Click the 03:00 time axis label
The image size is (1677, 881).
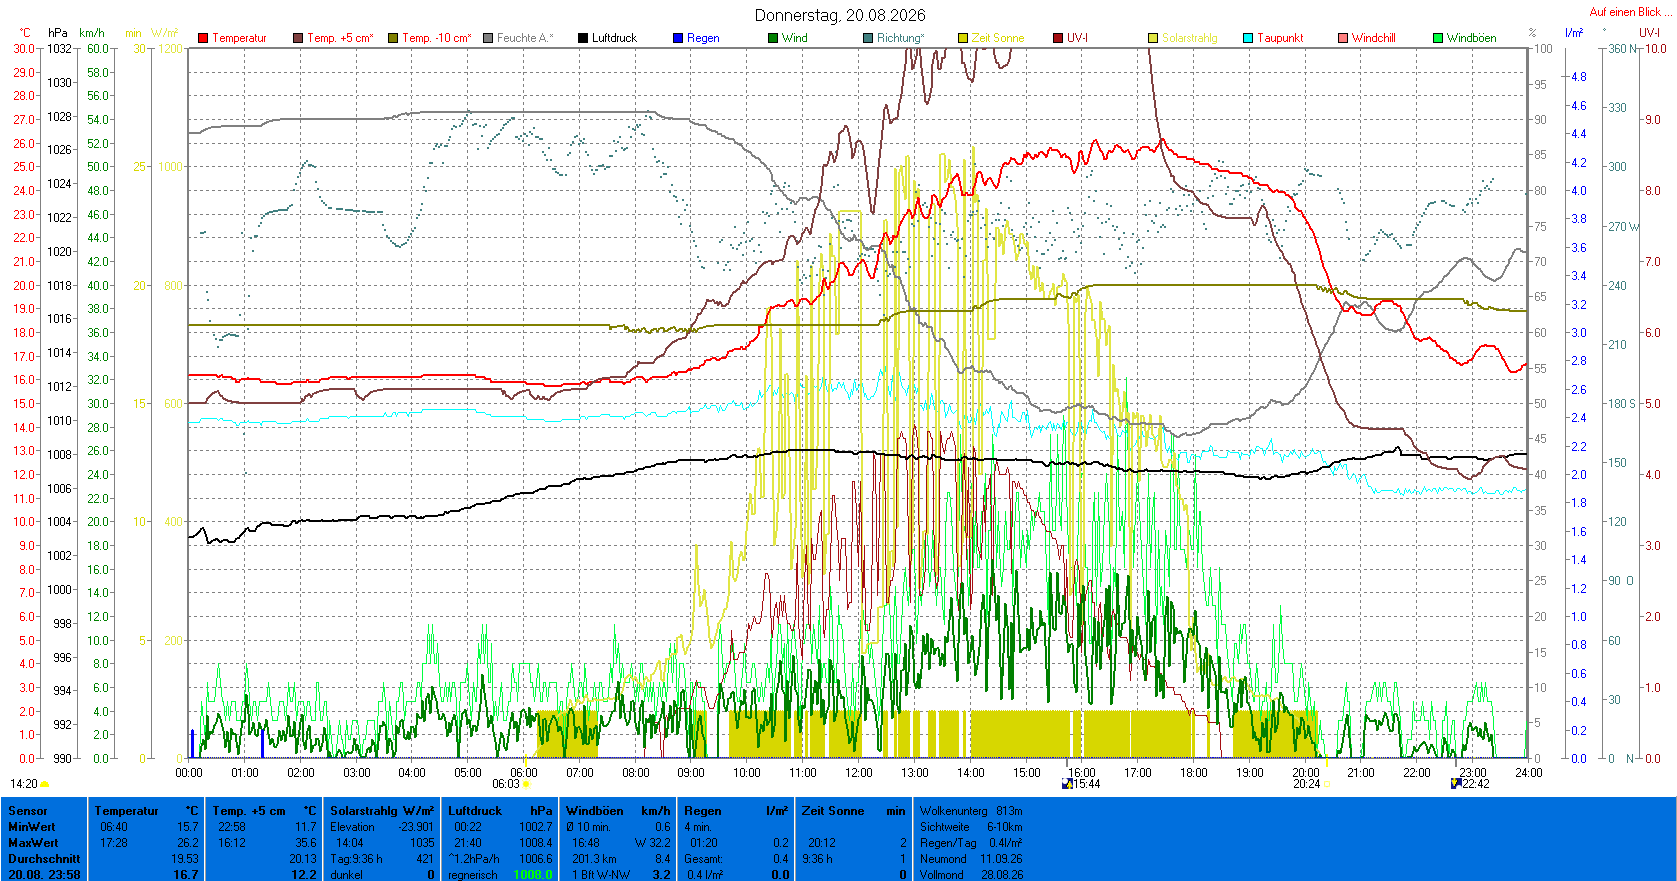(357, 773)
